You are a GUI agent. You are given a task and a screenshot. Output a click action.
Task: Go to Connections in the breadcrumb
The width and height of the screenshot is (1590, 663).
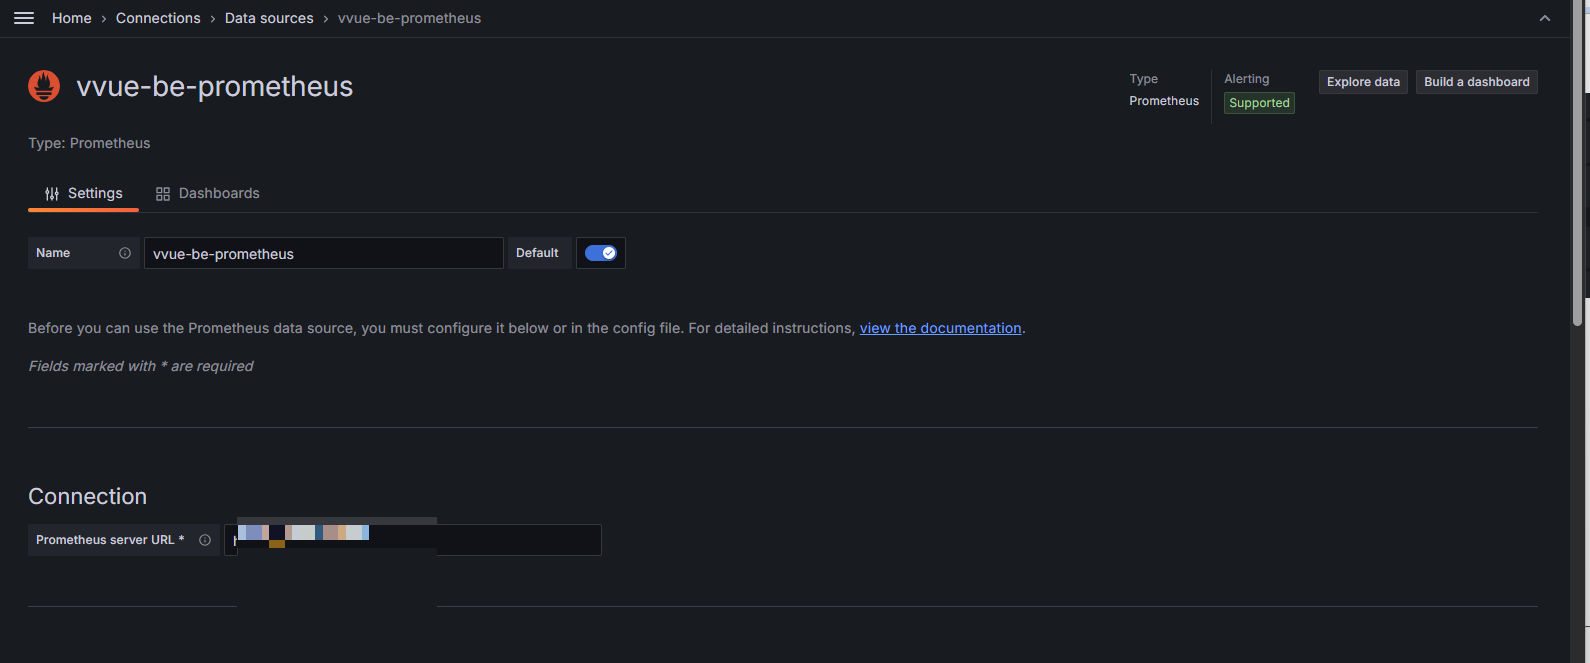pyautogui.click(x=158, y=18)
